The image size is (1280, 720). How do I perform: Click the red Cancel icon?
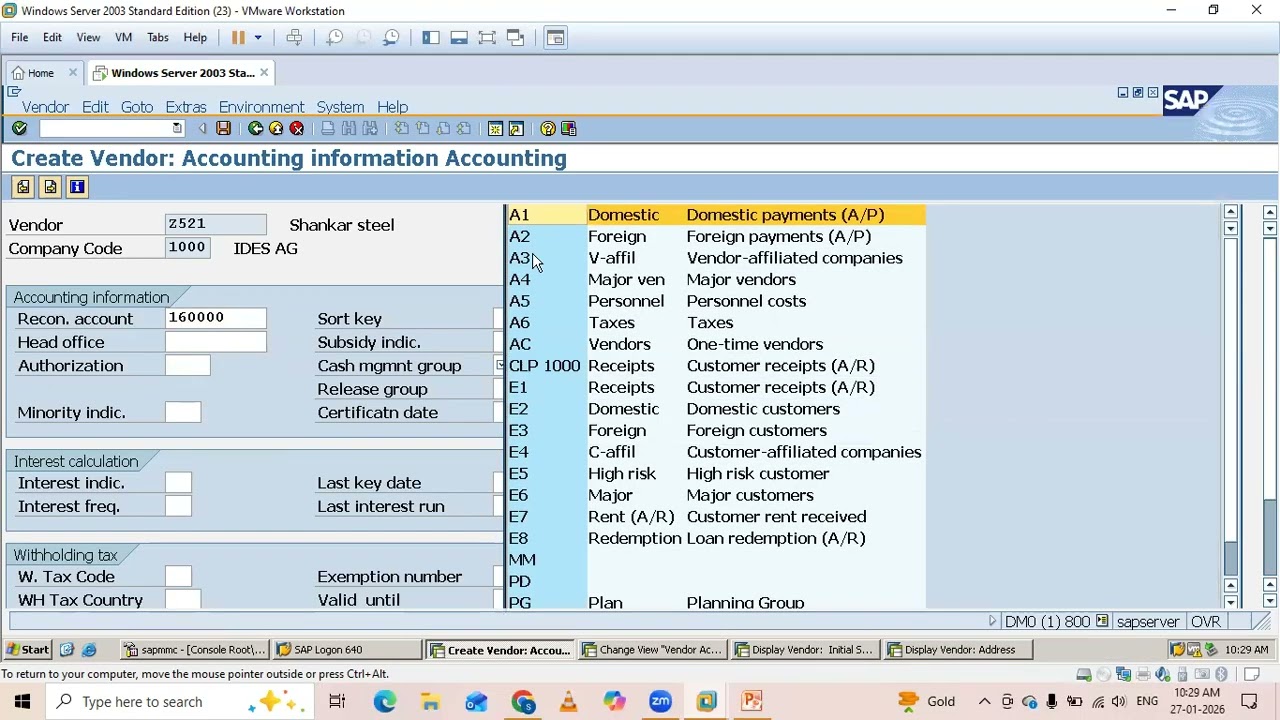[x=297, y=128]
